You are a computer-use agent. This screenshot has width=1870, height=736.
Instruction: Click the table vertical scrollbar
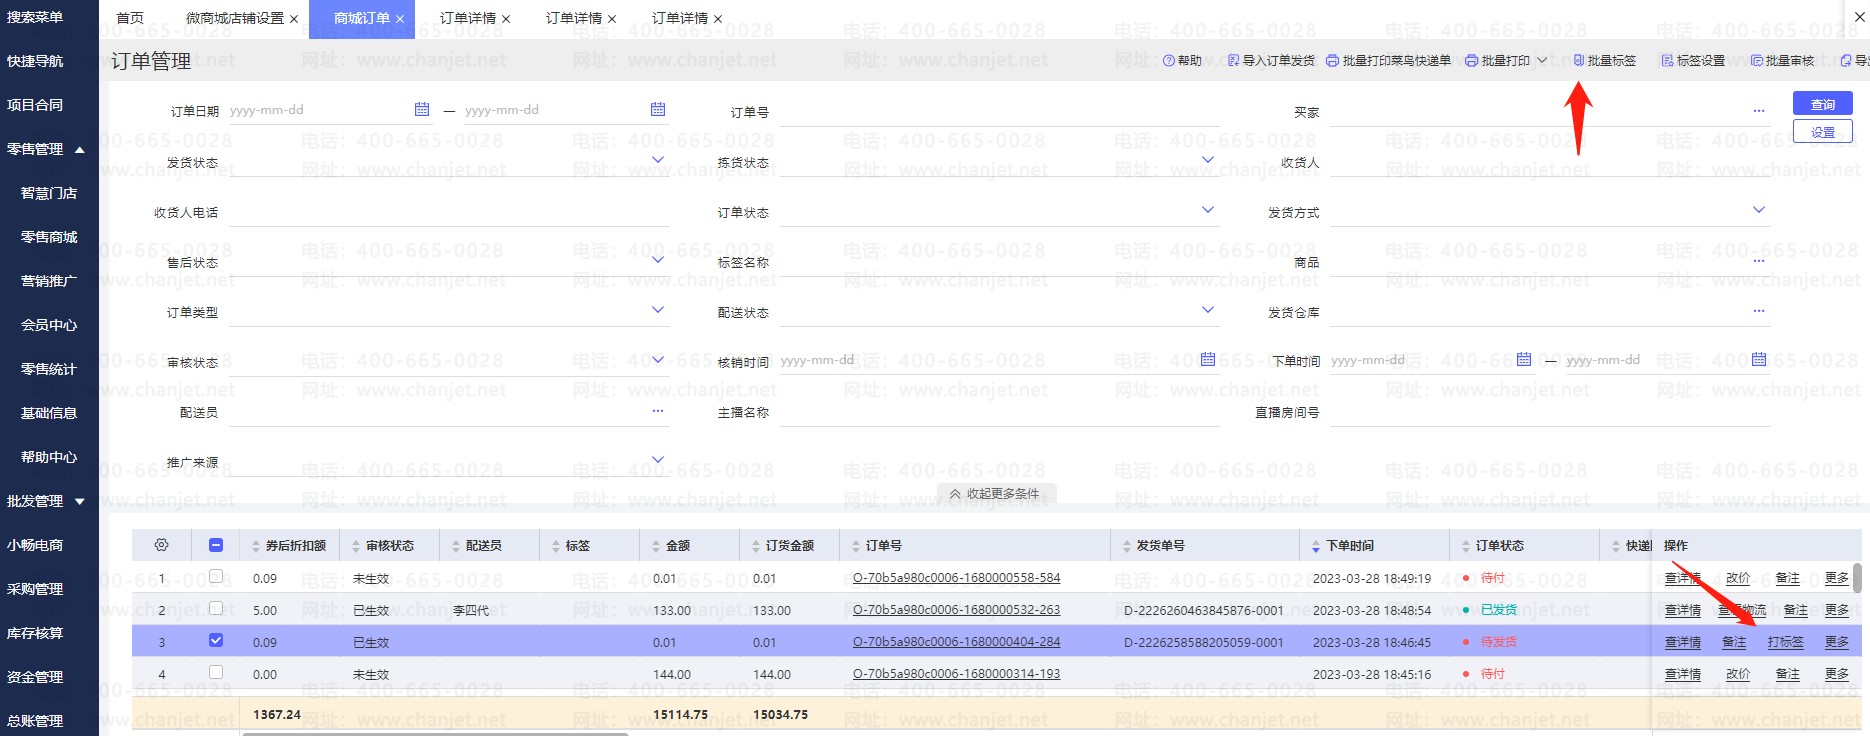[x=1857, y=578]
